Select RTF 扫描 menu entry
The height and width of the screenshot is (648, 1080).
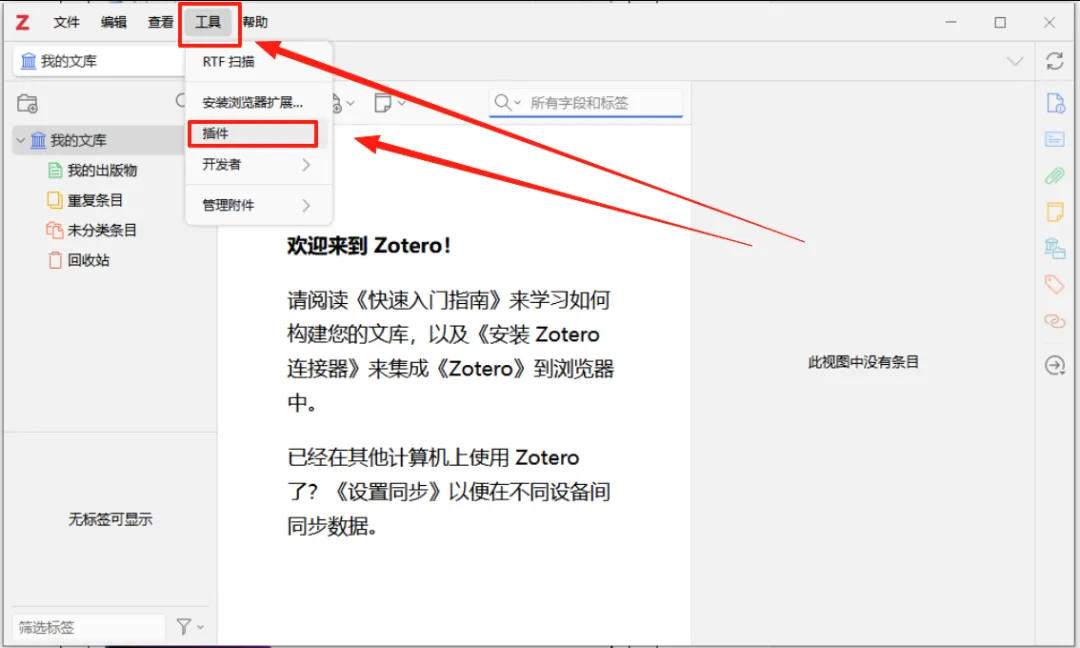(x=228, y=62)
